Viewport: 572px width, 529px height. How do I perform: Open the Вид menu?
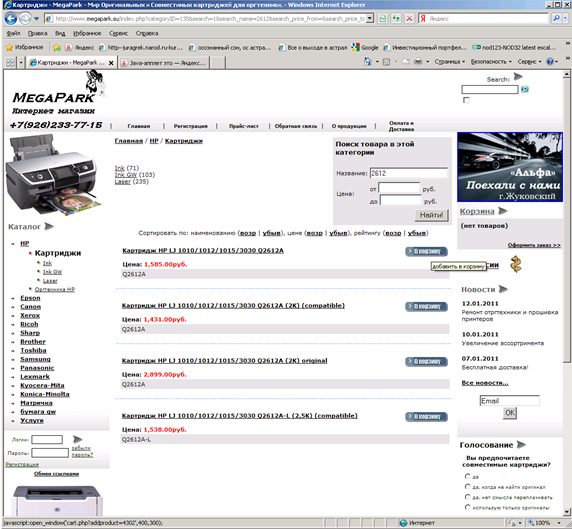coord(60,33)
